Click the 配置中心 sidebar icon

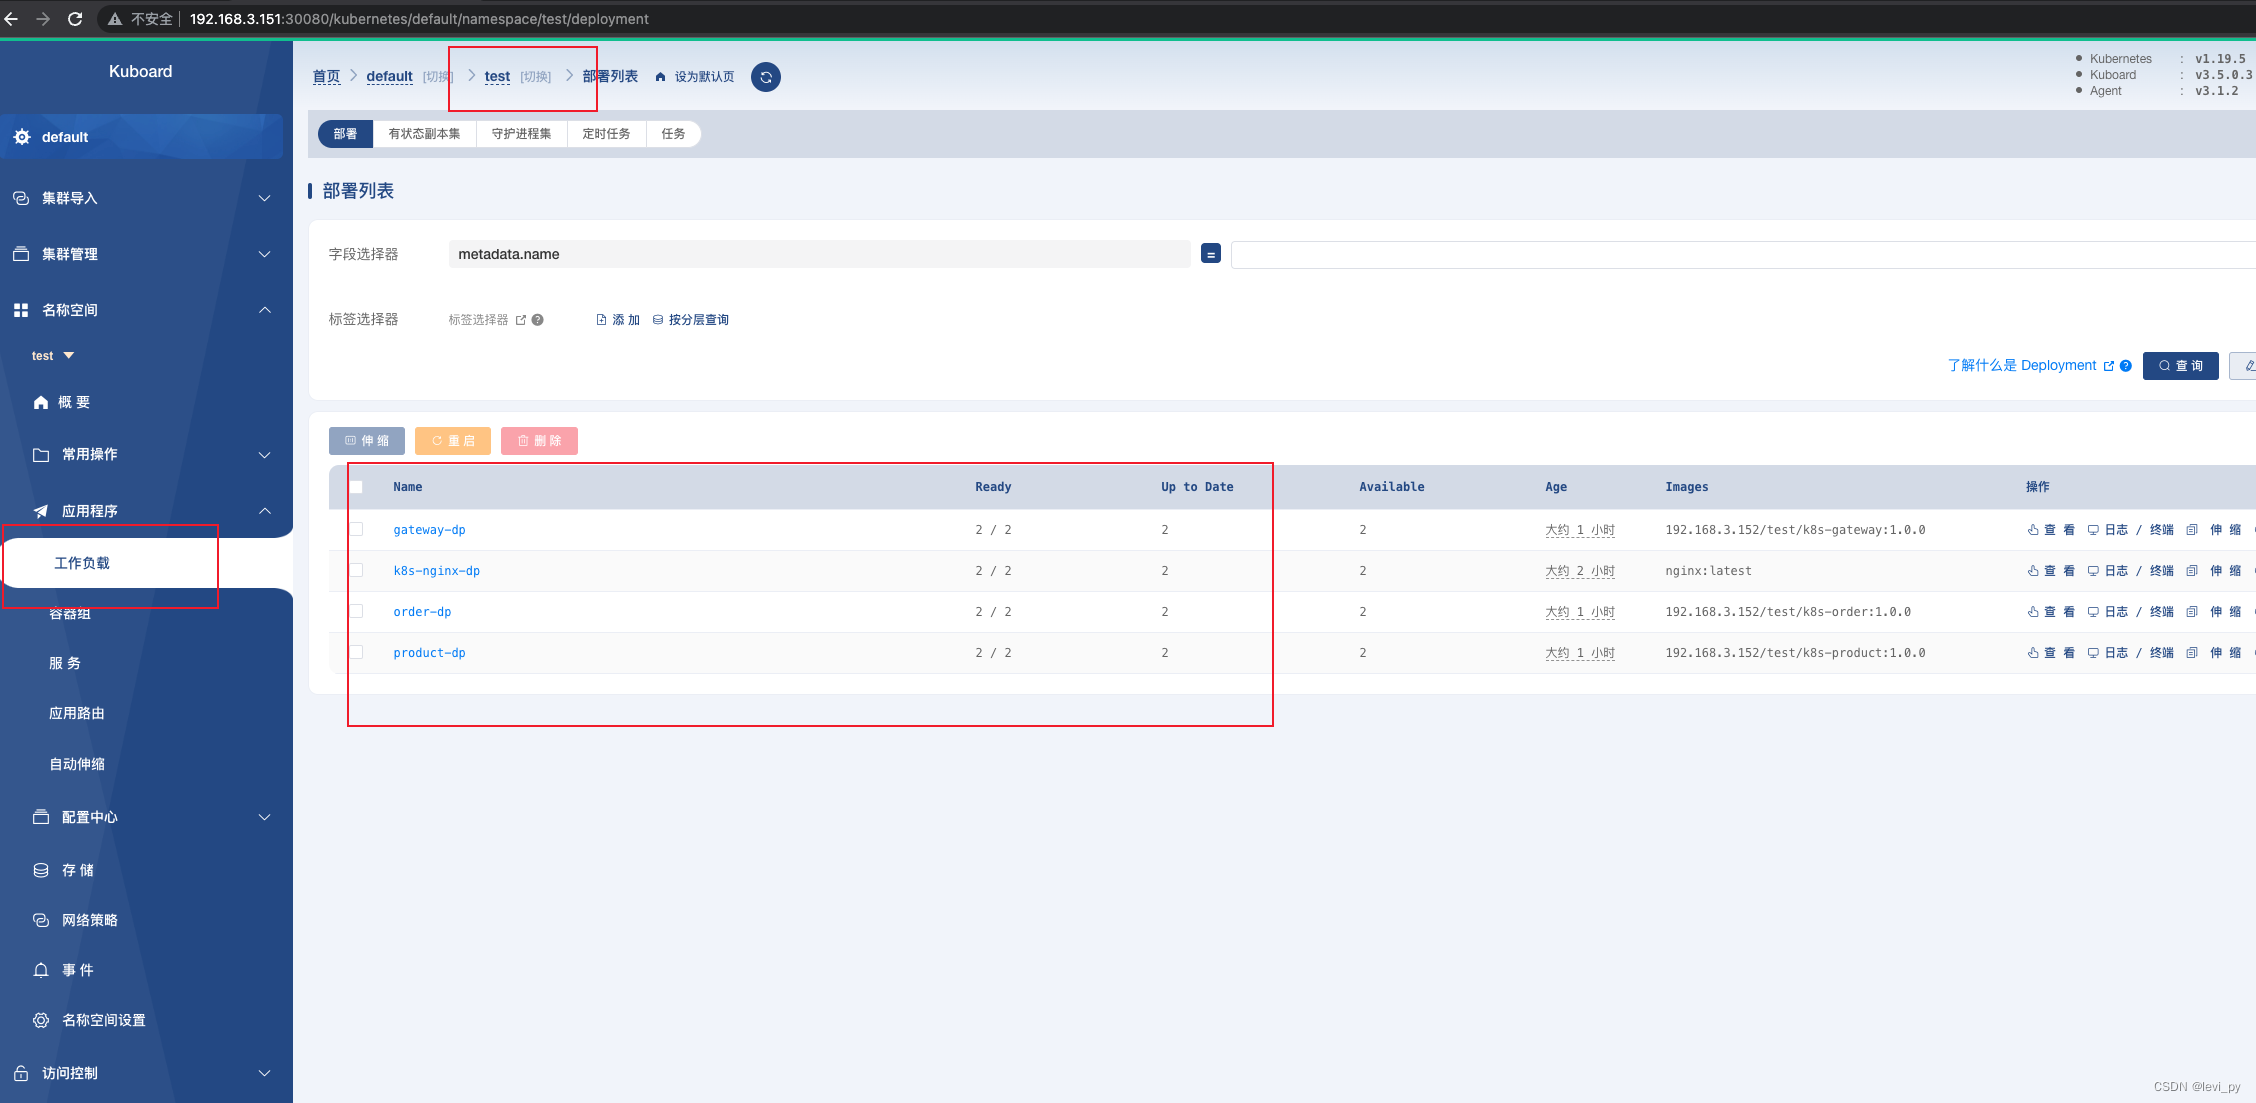41,817
